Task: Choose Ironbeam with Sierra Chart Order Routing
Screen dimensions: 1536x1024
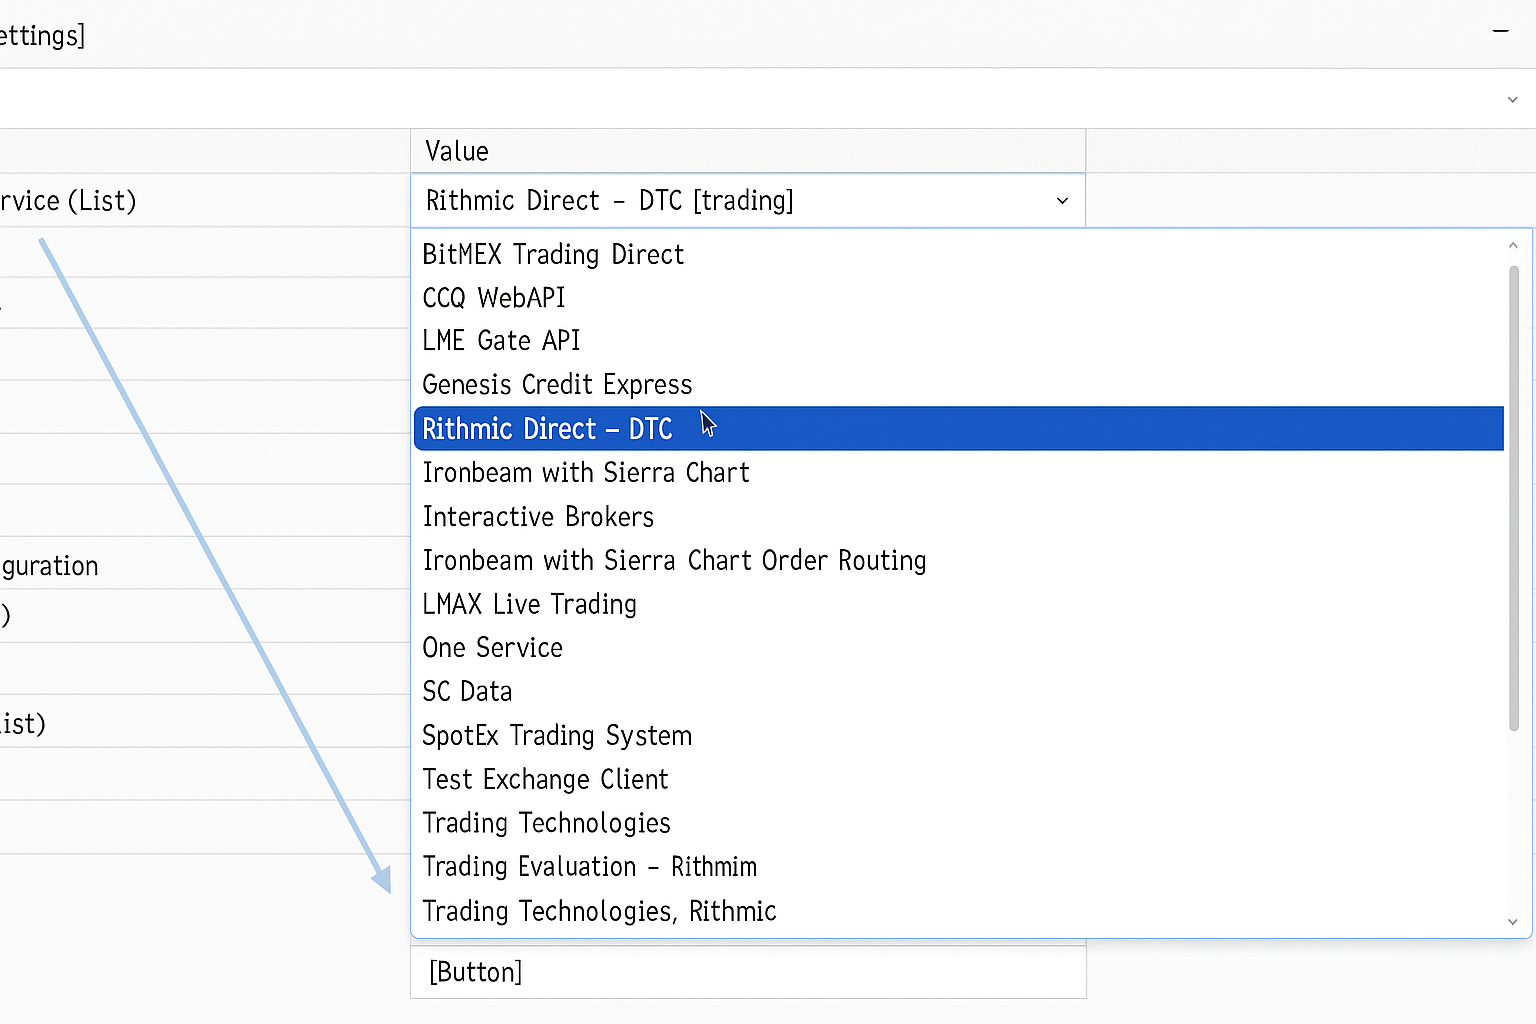Action: 958,560
